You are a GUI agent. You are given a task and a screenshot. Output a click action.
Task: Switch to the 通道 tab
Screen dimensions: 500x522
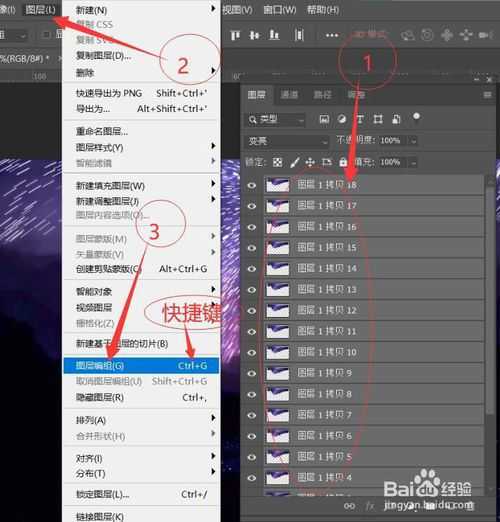[x=289, y=95]
